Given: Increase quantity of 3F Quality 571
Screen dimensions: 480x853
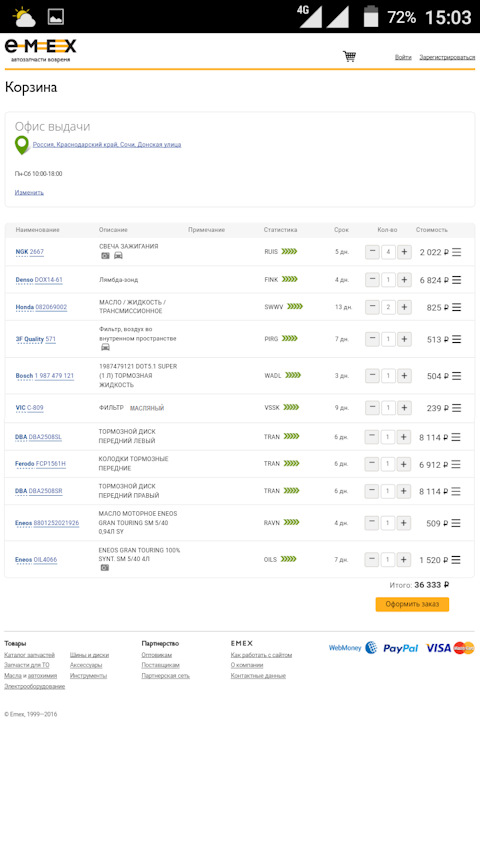Looking at the screenshot, I should 404,339.
